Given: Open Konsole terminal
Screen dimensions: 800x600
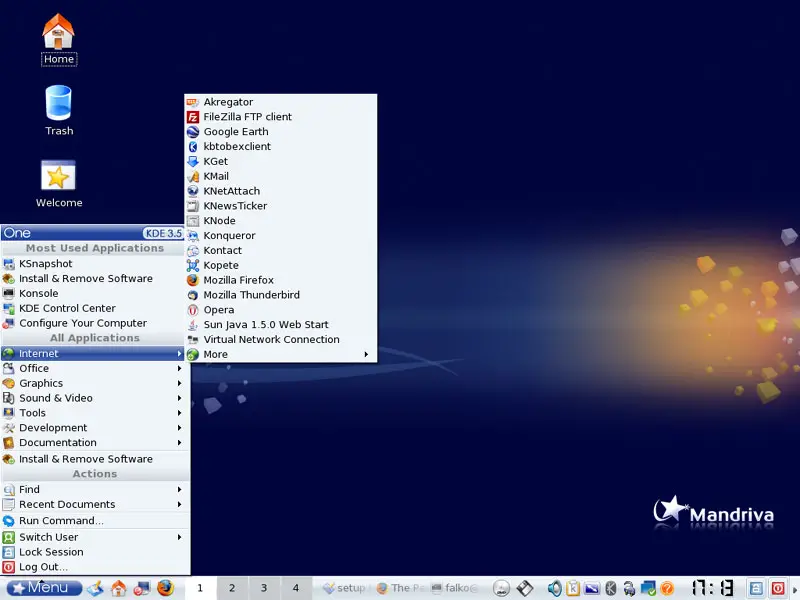Looking at the screenshot, I should coord(93,293).
